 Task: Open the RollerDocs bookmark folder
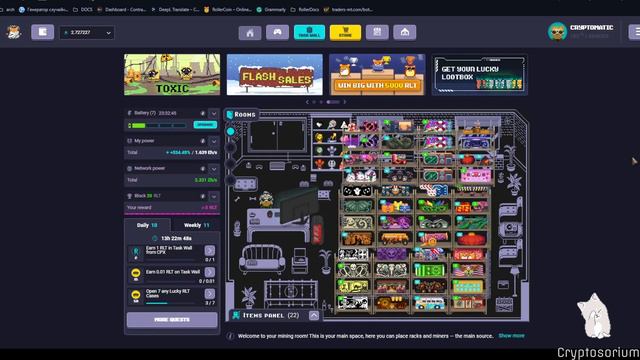(305, 9)
